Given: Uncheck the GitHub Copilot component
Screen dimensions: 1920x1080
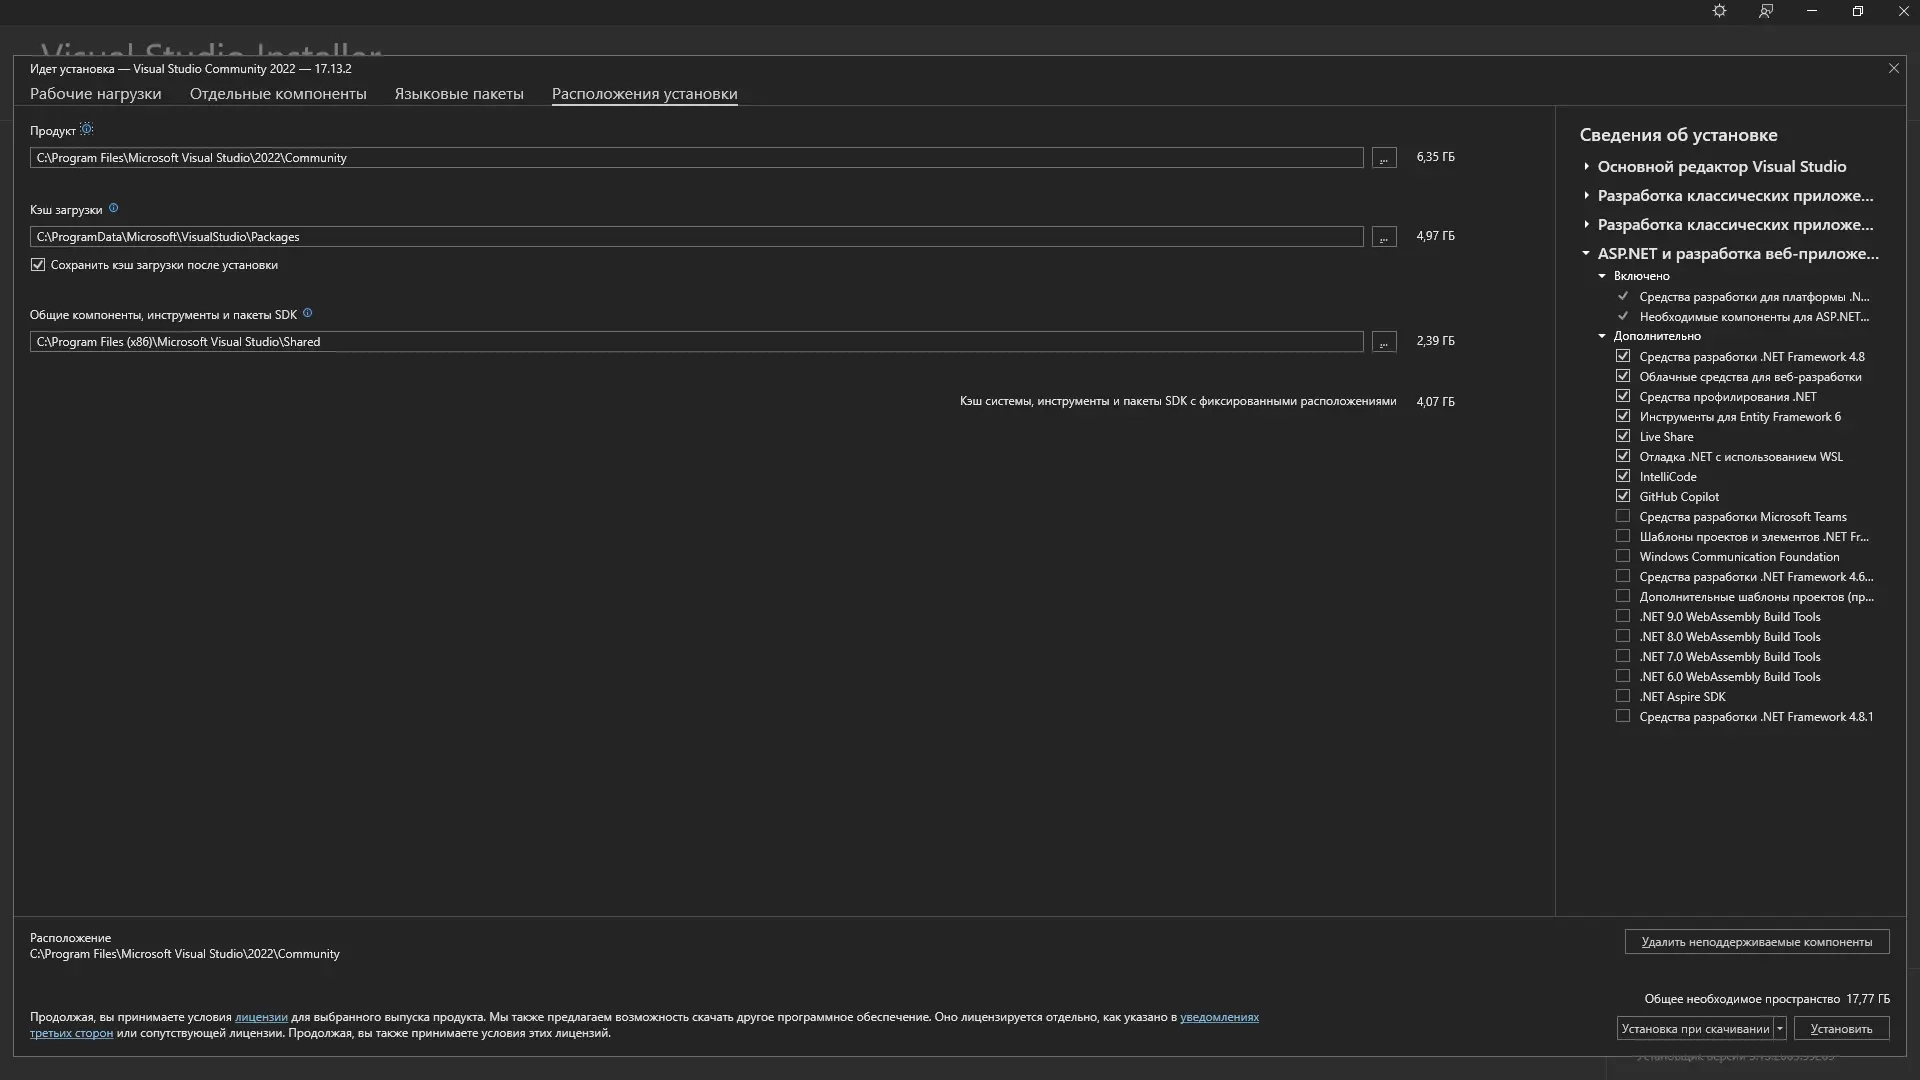Looking at the screenshot, I should (x=1623, y=496).
